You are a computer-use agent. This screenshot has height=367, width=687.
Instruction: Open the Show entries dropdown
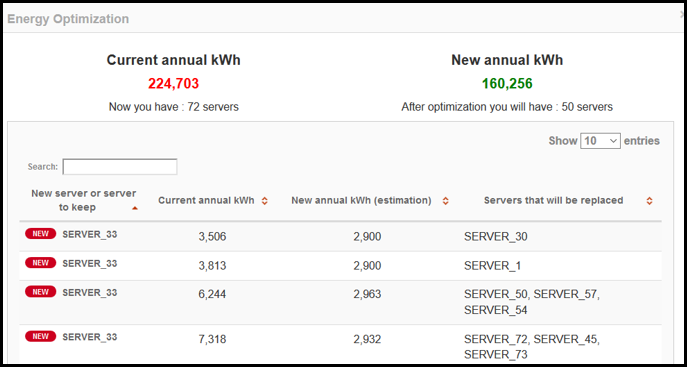tap(600, 141)
